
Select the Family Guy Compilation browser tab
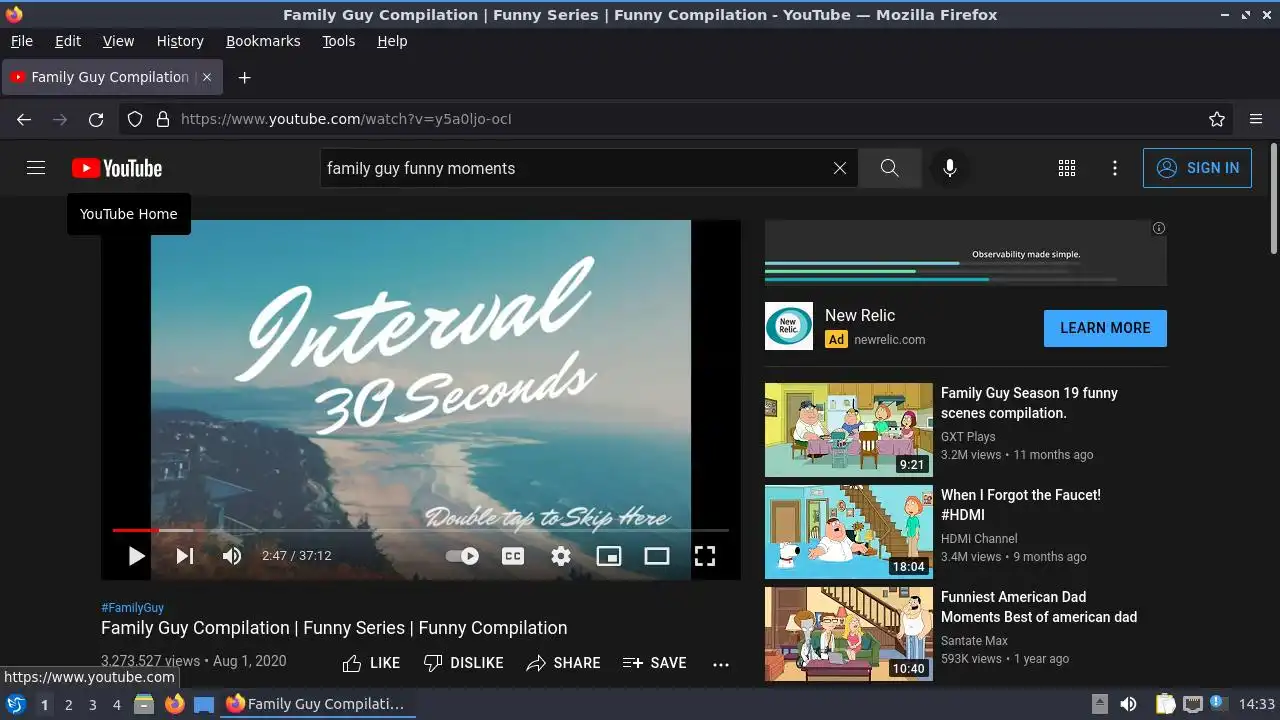(110, 77)
